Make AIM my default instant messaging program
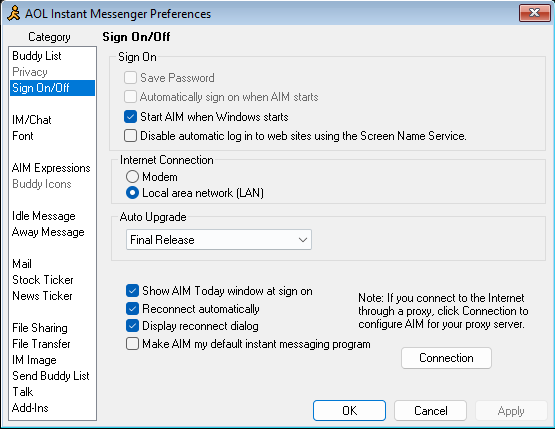555x429 pixels. tap(132, 344)
